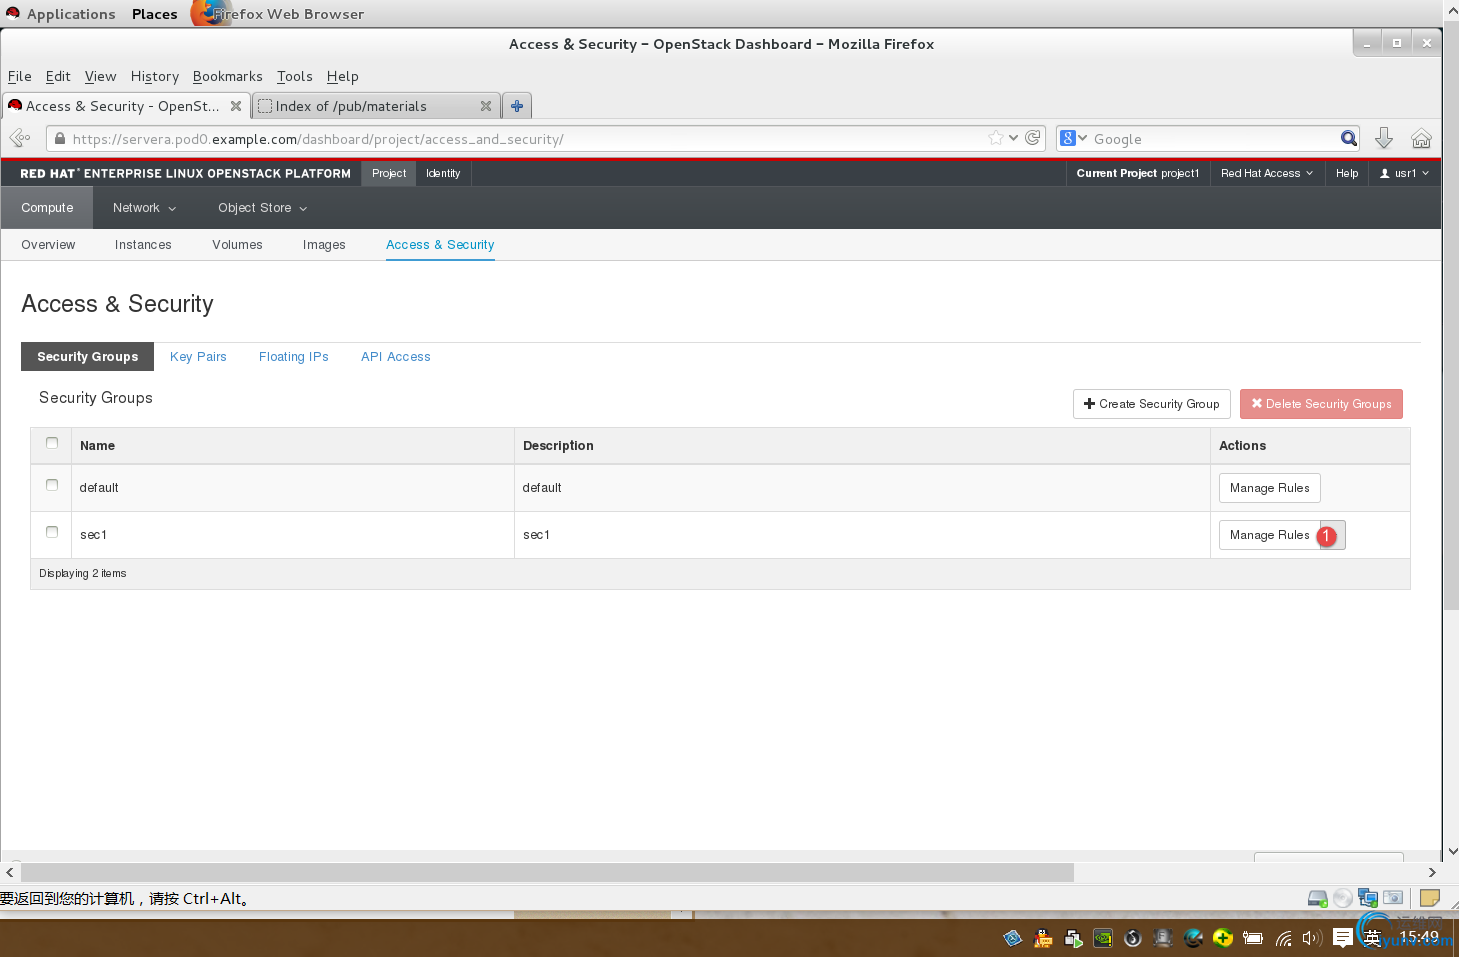Click the magnifier icon in the search box
The height and width of the screenshot is (957, 1459).
click(1349, 138)
